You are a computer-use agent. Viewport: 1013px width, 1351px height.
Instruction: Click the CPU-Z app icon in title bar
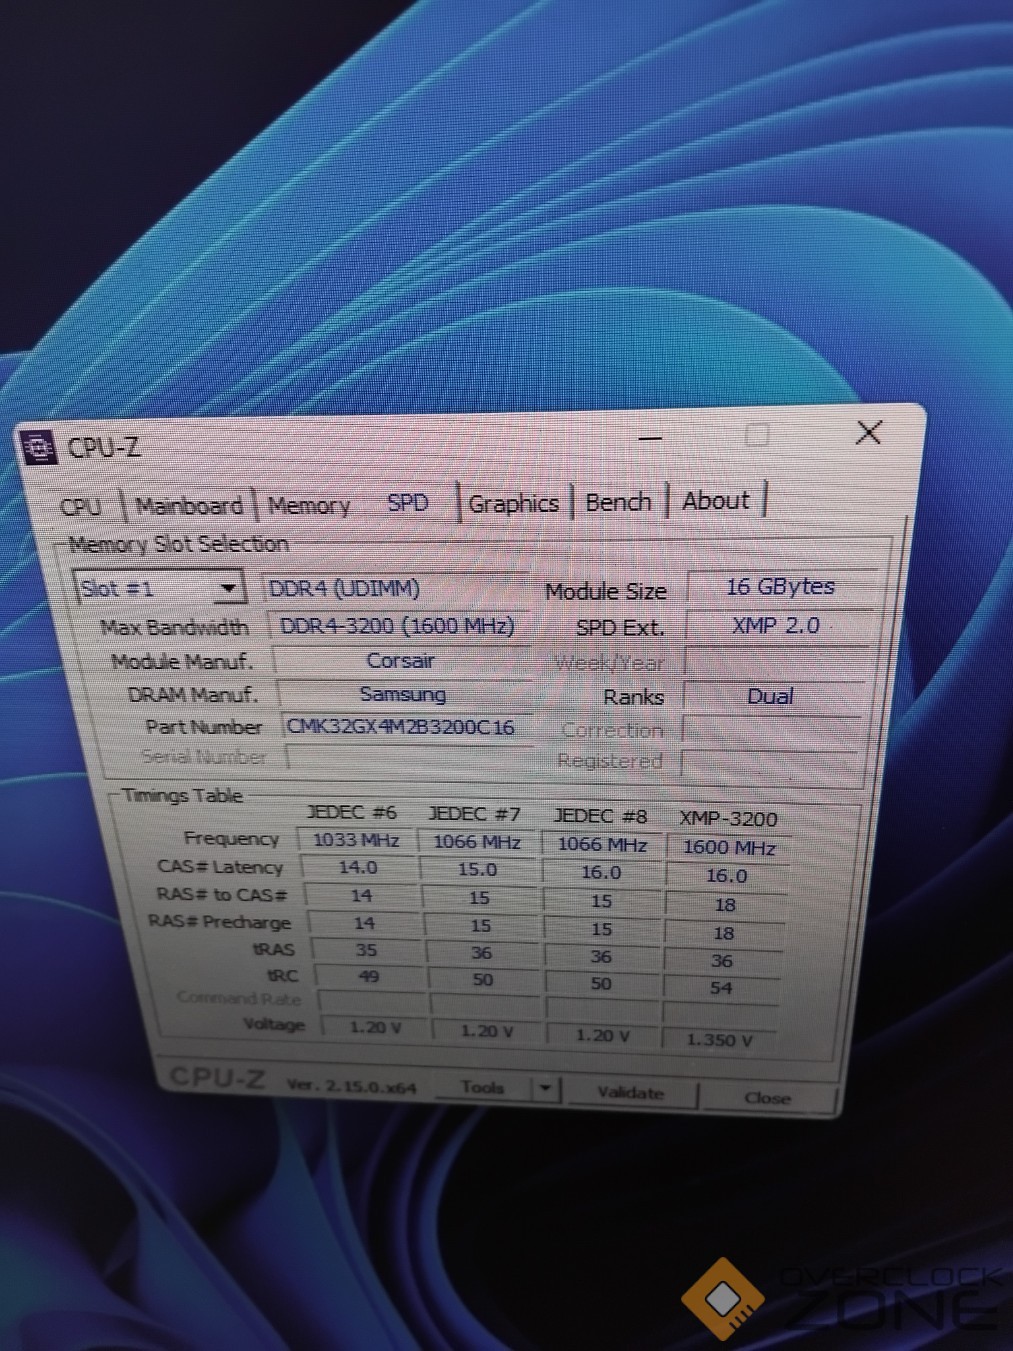click(39, 448)
